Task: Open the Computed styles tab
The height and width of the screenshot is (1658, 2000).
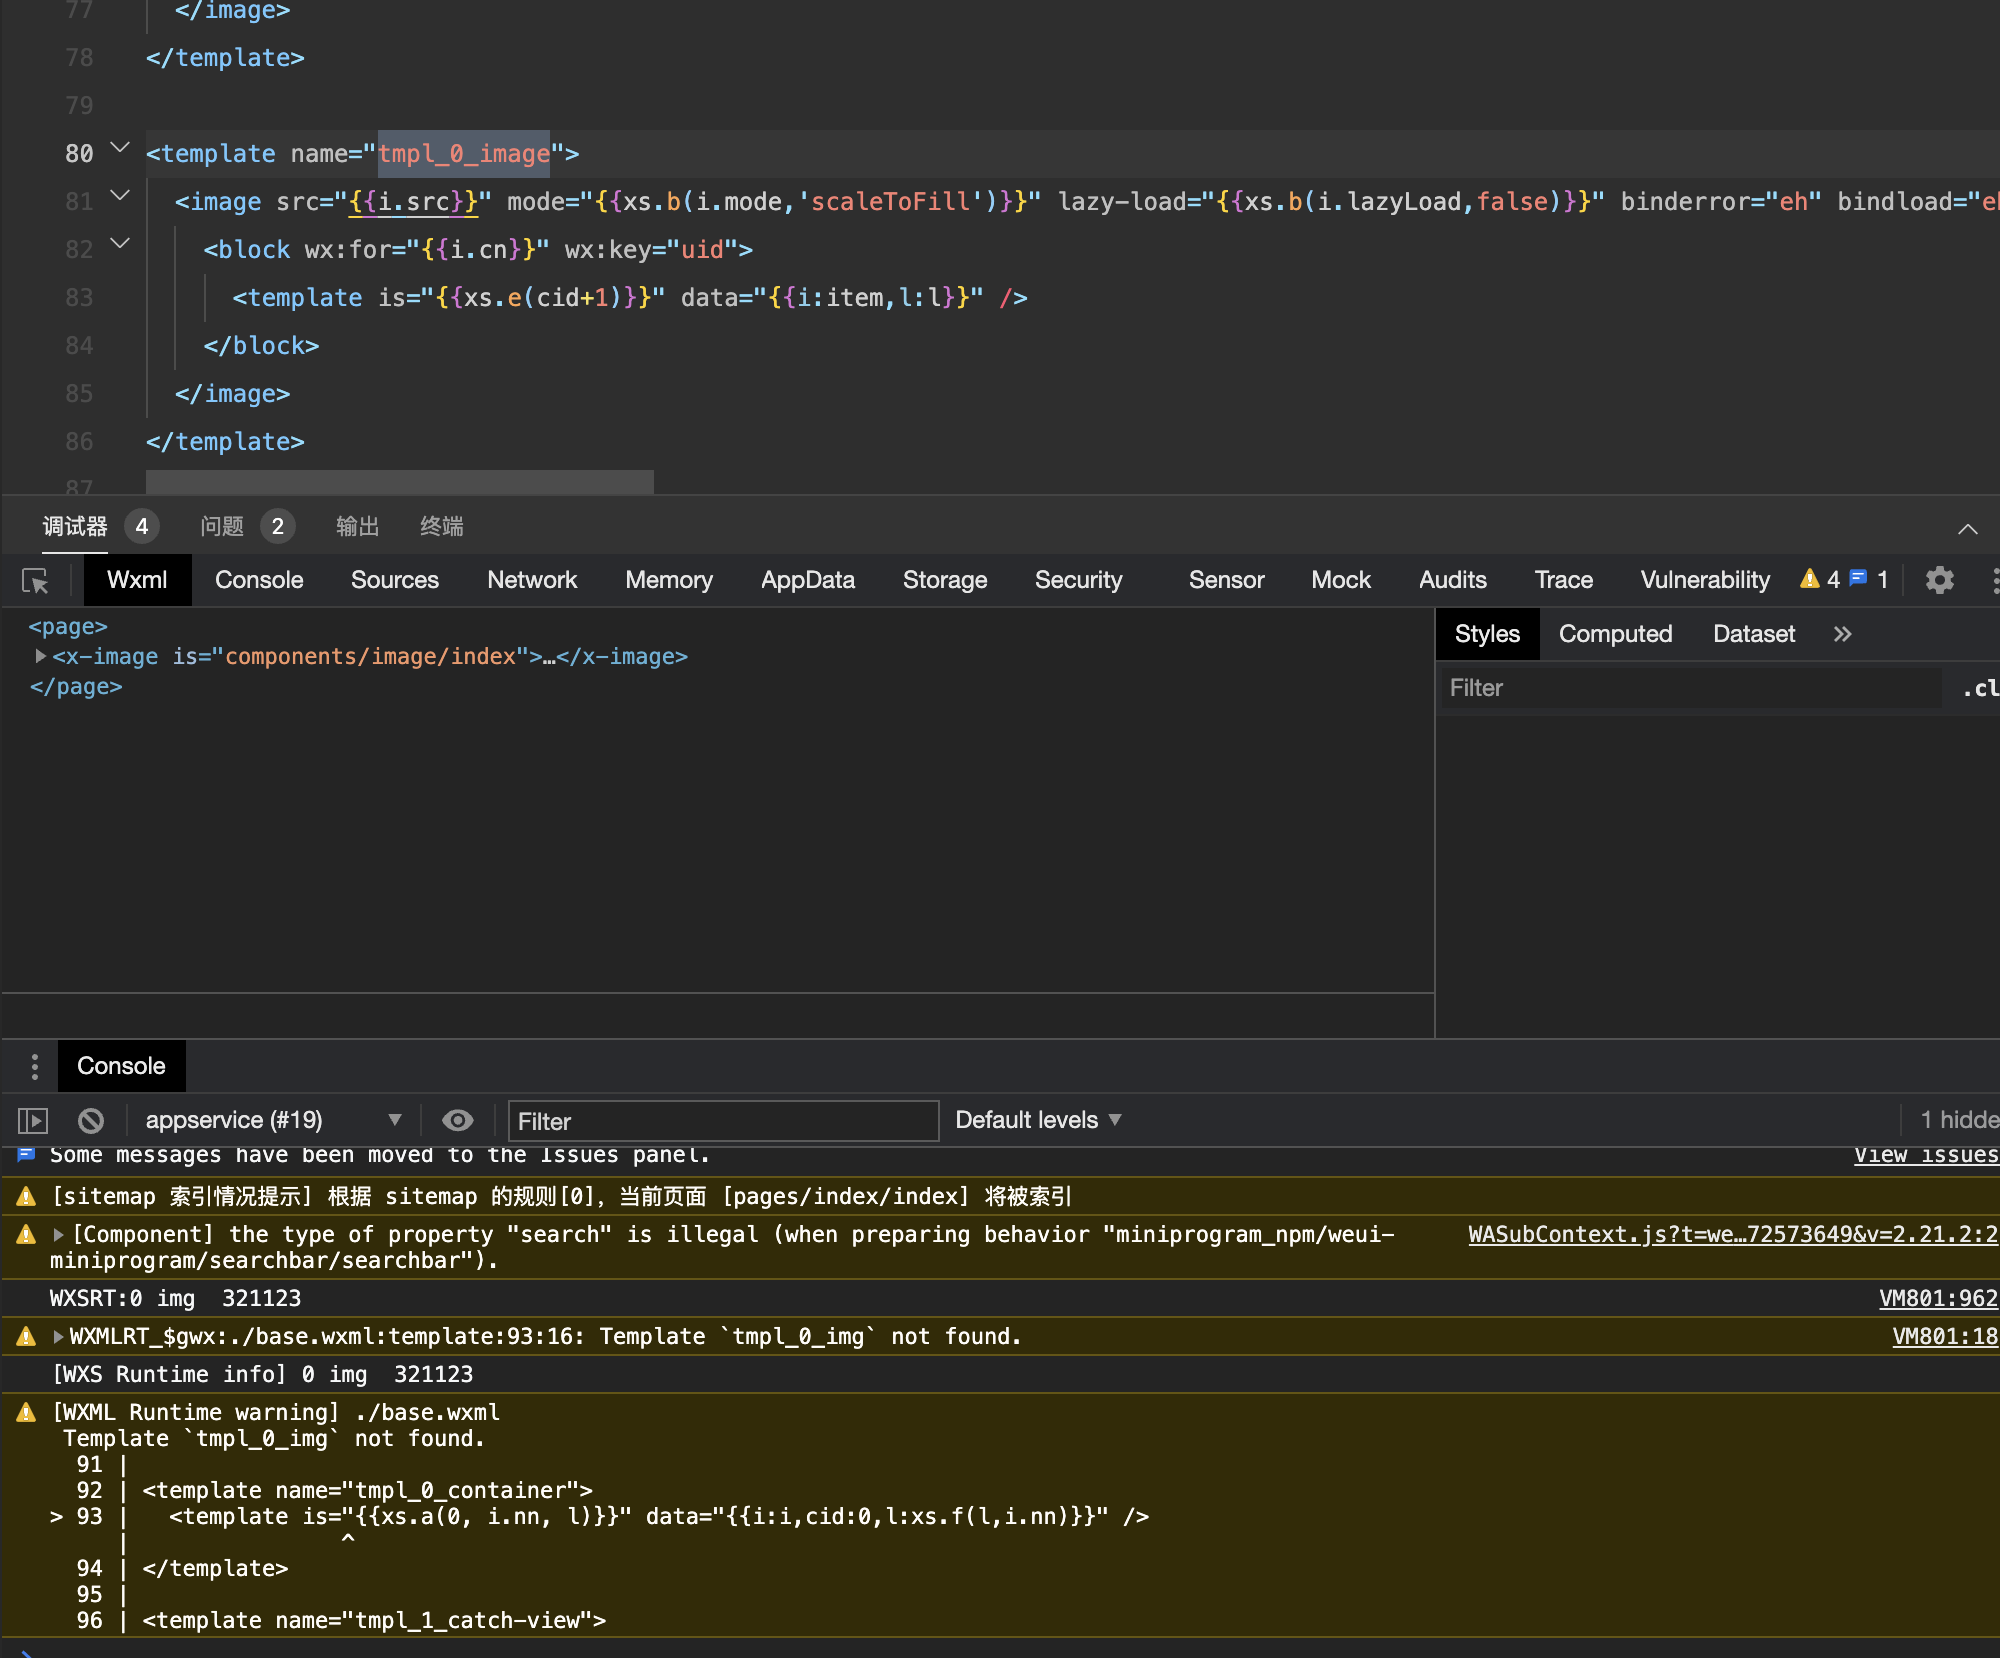Action: tap(1615, 633)
